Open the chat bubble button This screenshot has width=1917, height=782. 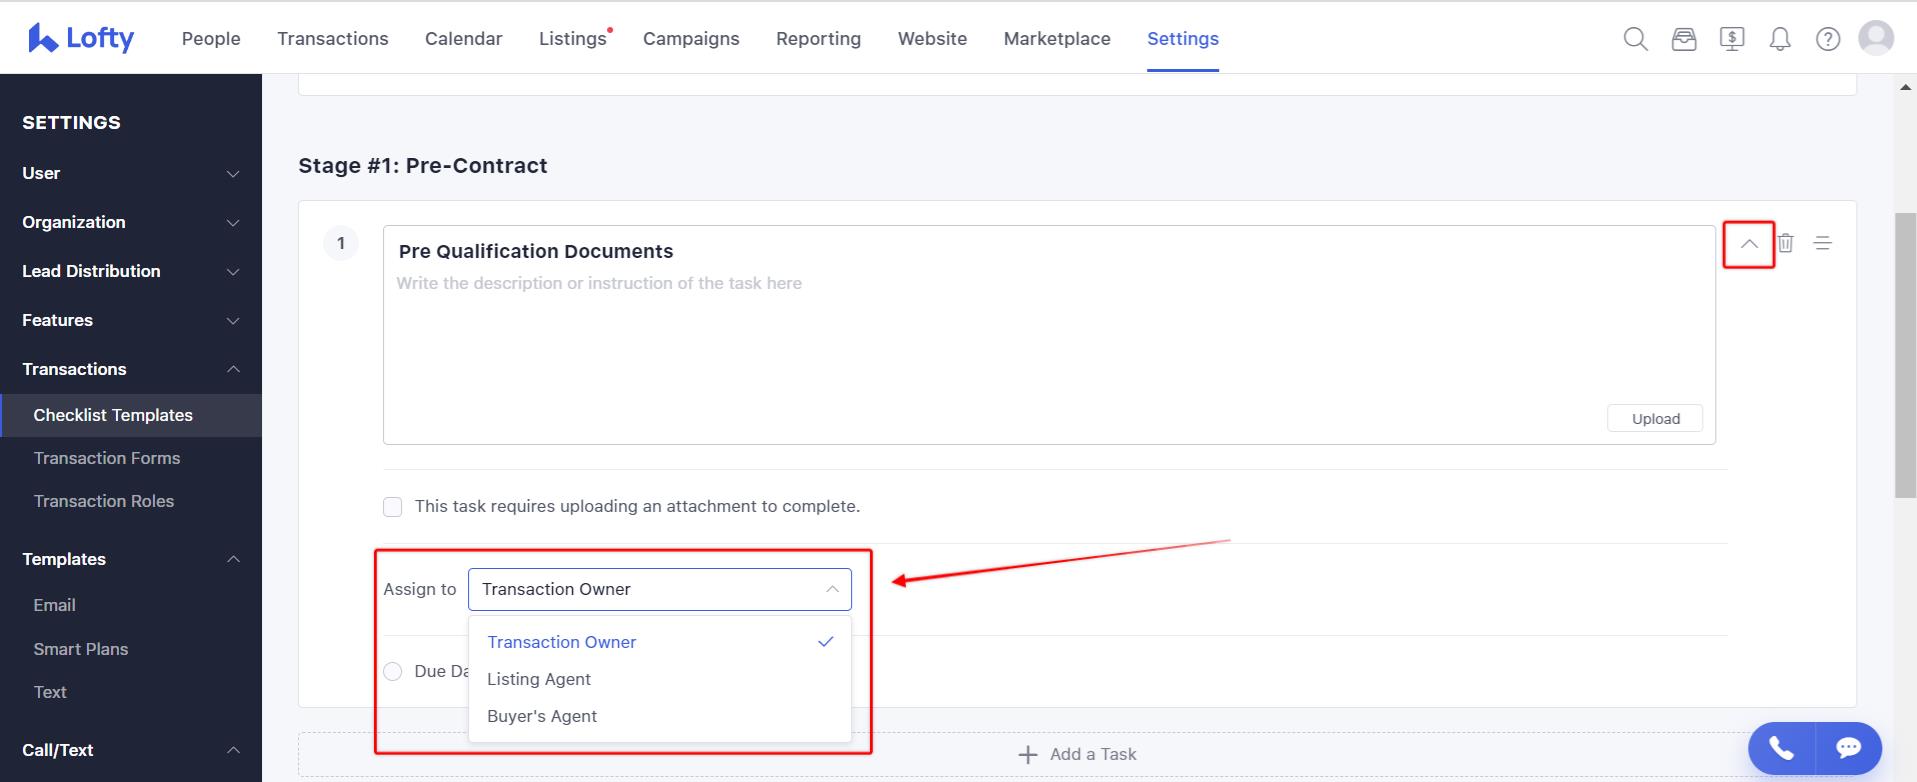pyautogui.click(x=1848, y=748)
